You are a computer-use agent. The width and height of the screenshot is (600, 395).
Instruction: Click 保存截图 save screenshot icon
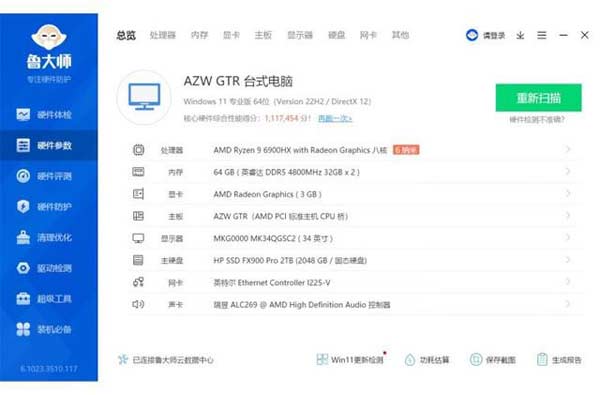tap(476, 359)
